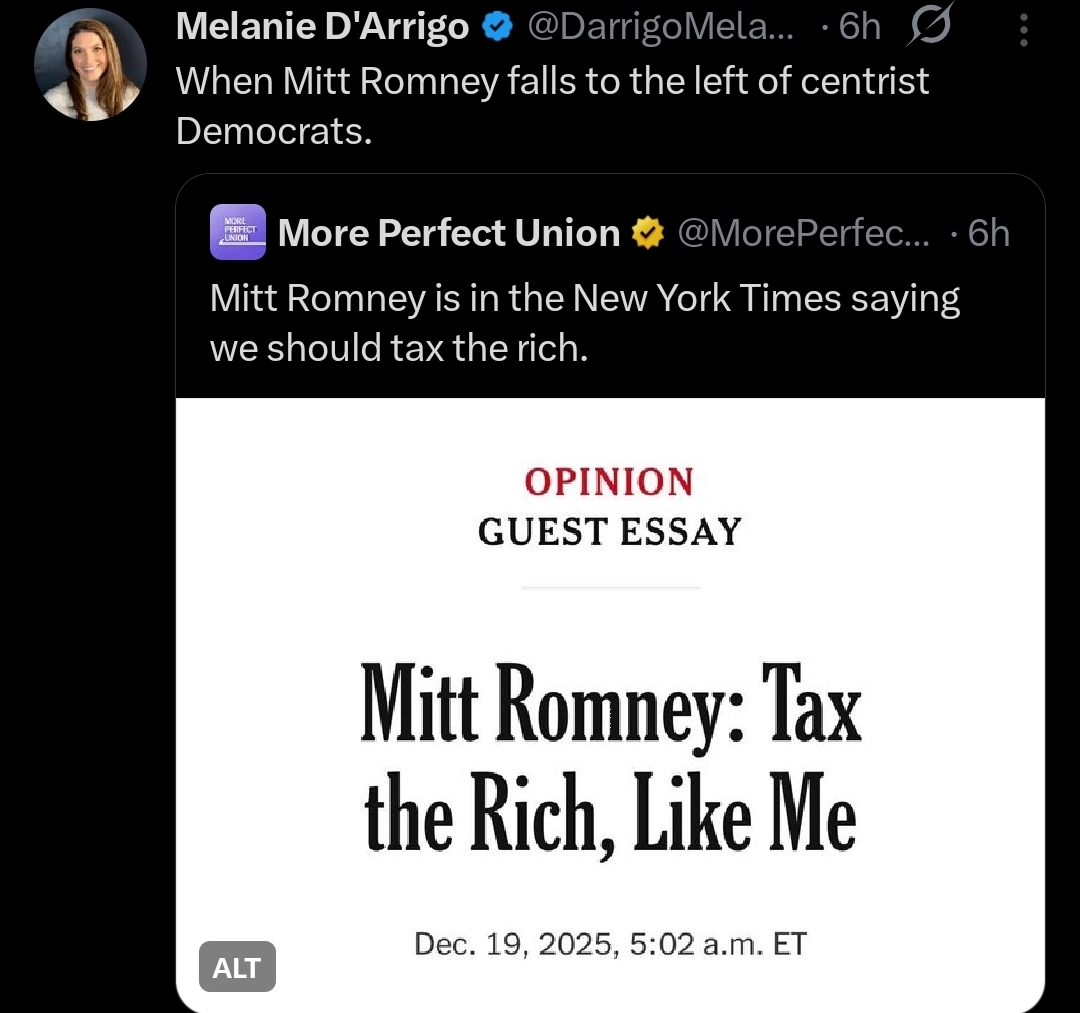The width and height of the screenshot is (1080, 1013).
Task: Open the three-dot more options menu
Action: [x=1023, y=29]
